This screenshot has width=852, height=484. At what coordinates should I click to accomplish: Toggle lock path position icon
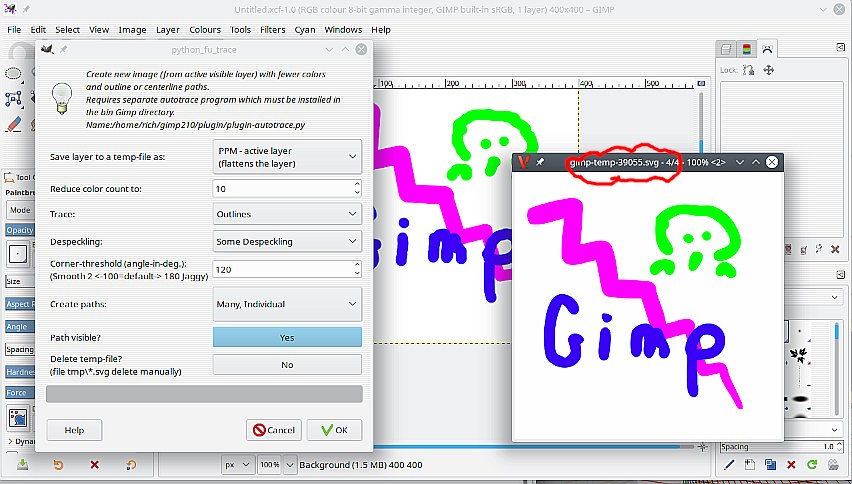pyautogui.click(x=768, y=70)
